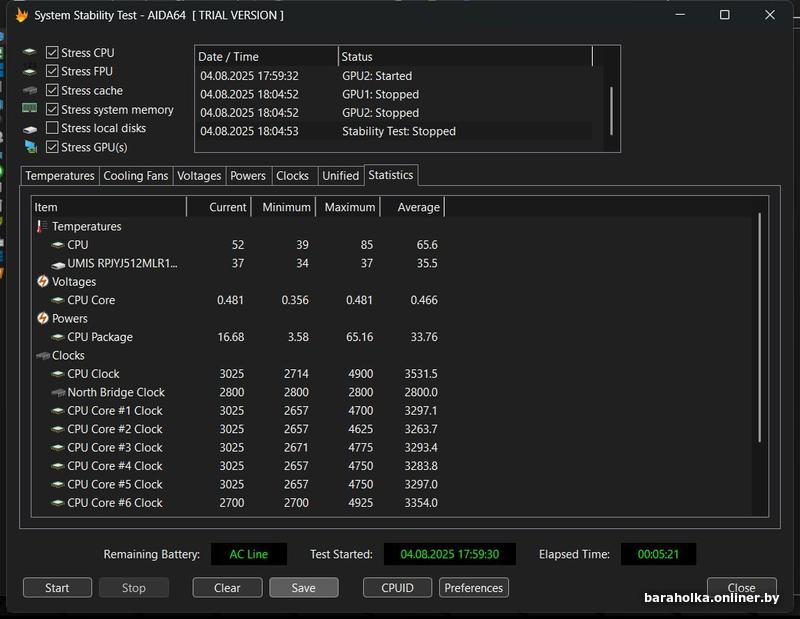
Task: Click the Elapsed Time value 00:05:21
Action: [658, 554]
